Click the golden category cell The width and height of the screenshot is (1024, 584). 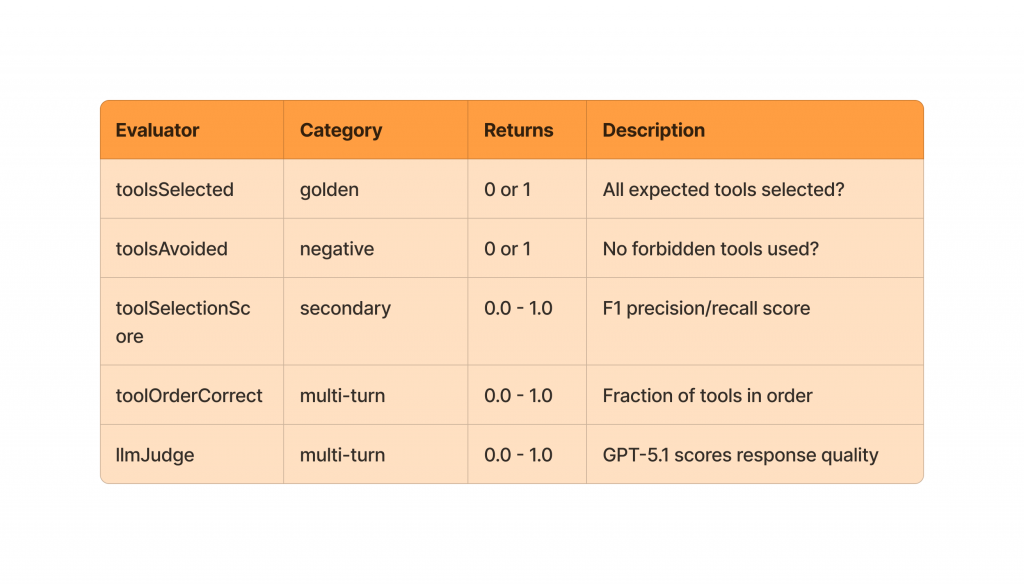[x=329, y=189]
